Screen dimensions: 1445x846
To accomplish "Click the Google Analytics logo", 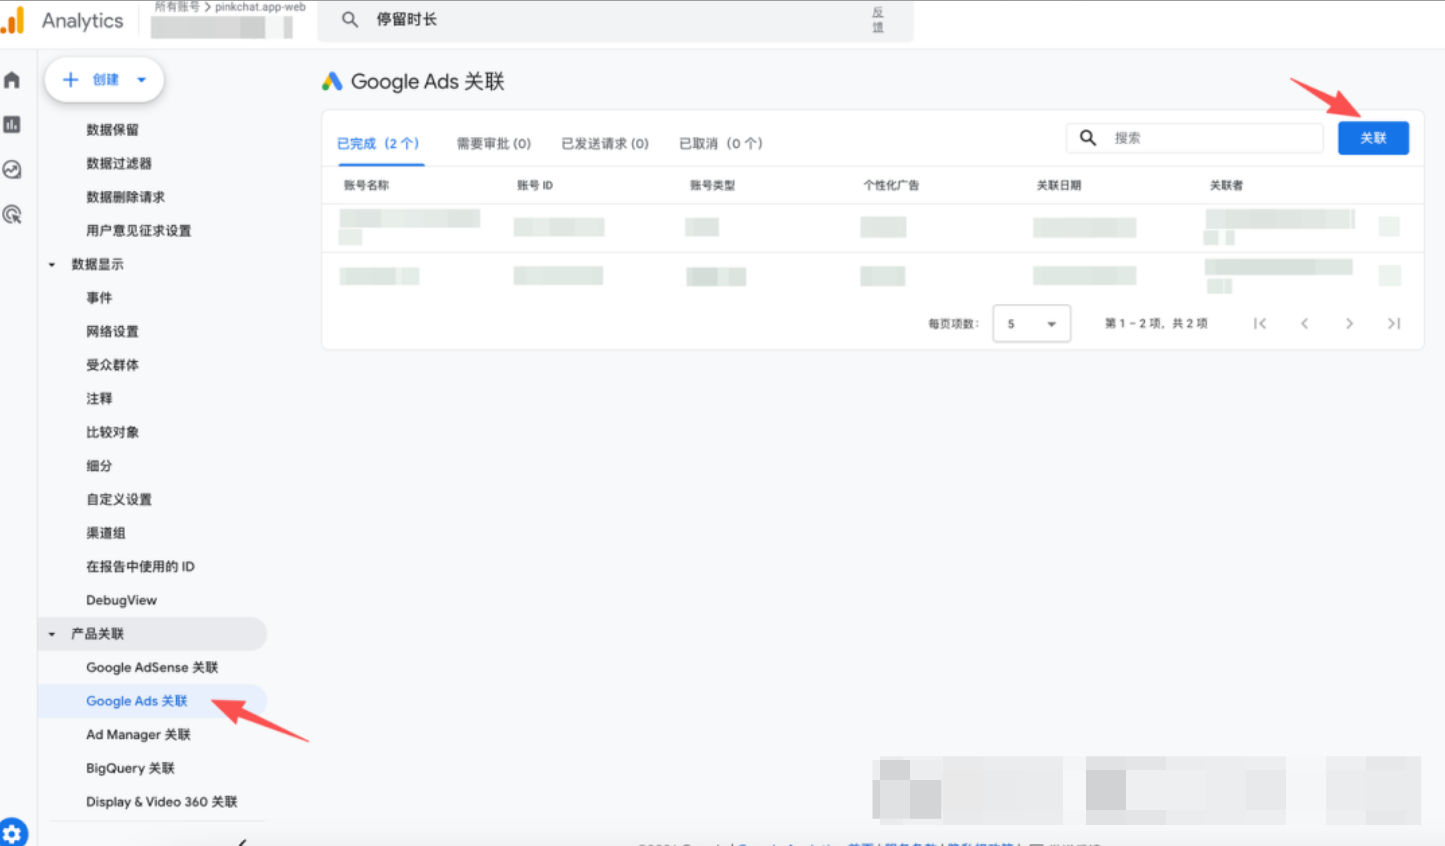I will click(14, 19).
